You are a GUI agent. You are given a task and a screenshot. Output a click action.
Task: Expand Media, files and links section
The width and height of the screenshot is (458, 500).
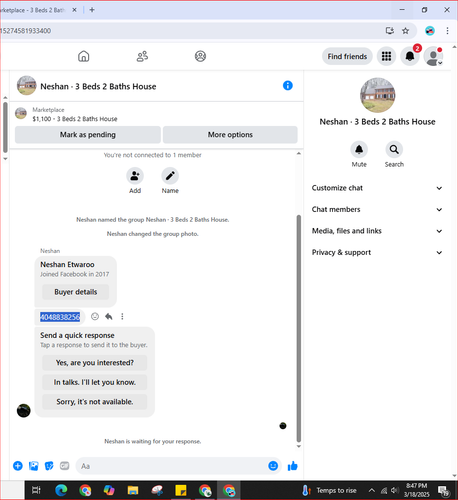(377, 231)
